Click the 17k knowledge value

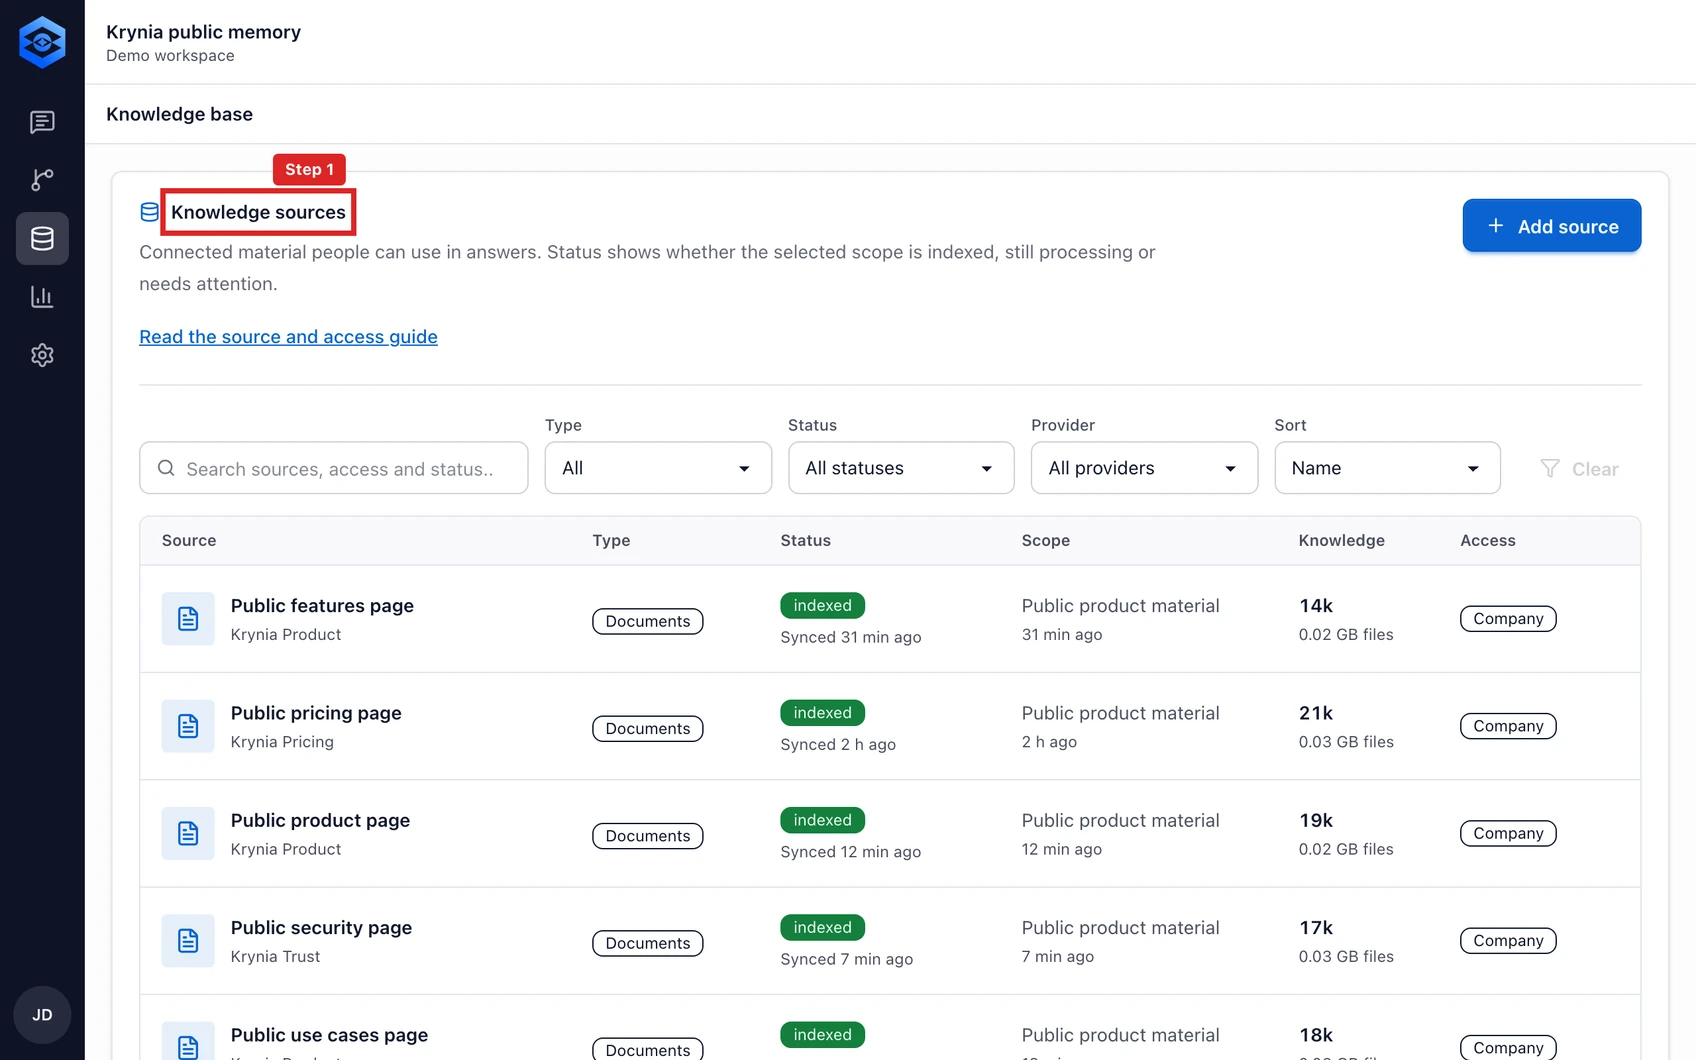1316,928
